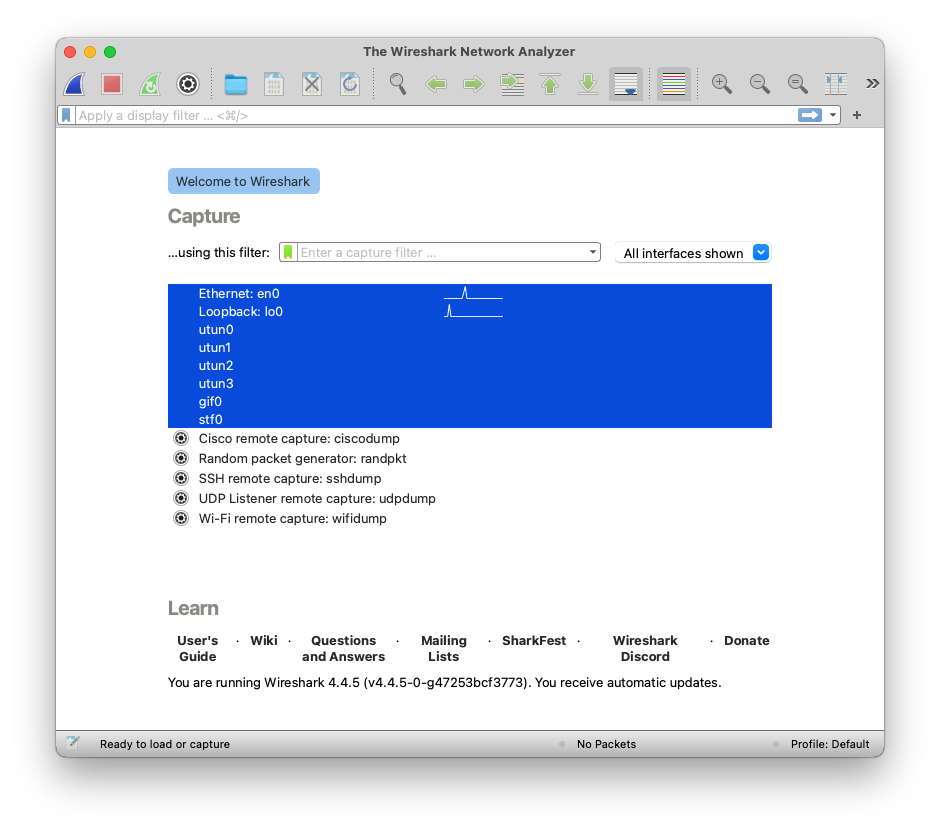940x831 pixels.
Task: Select Random packet generator: randpkt
Action: 303,458
